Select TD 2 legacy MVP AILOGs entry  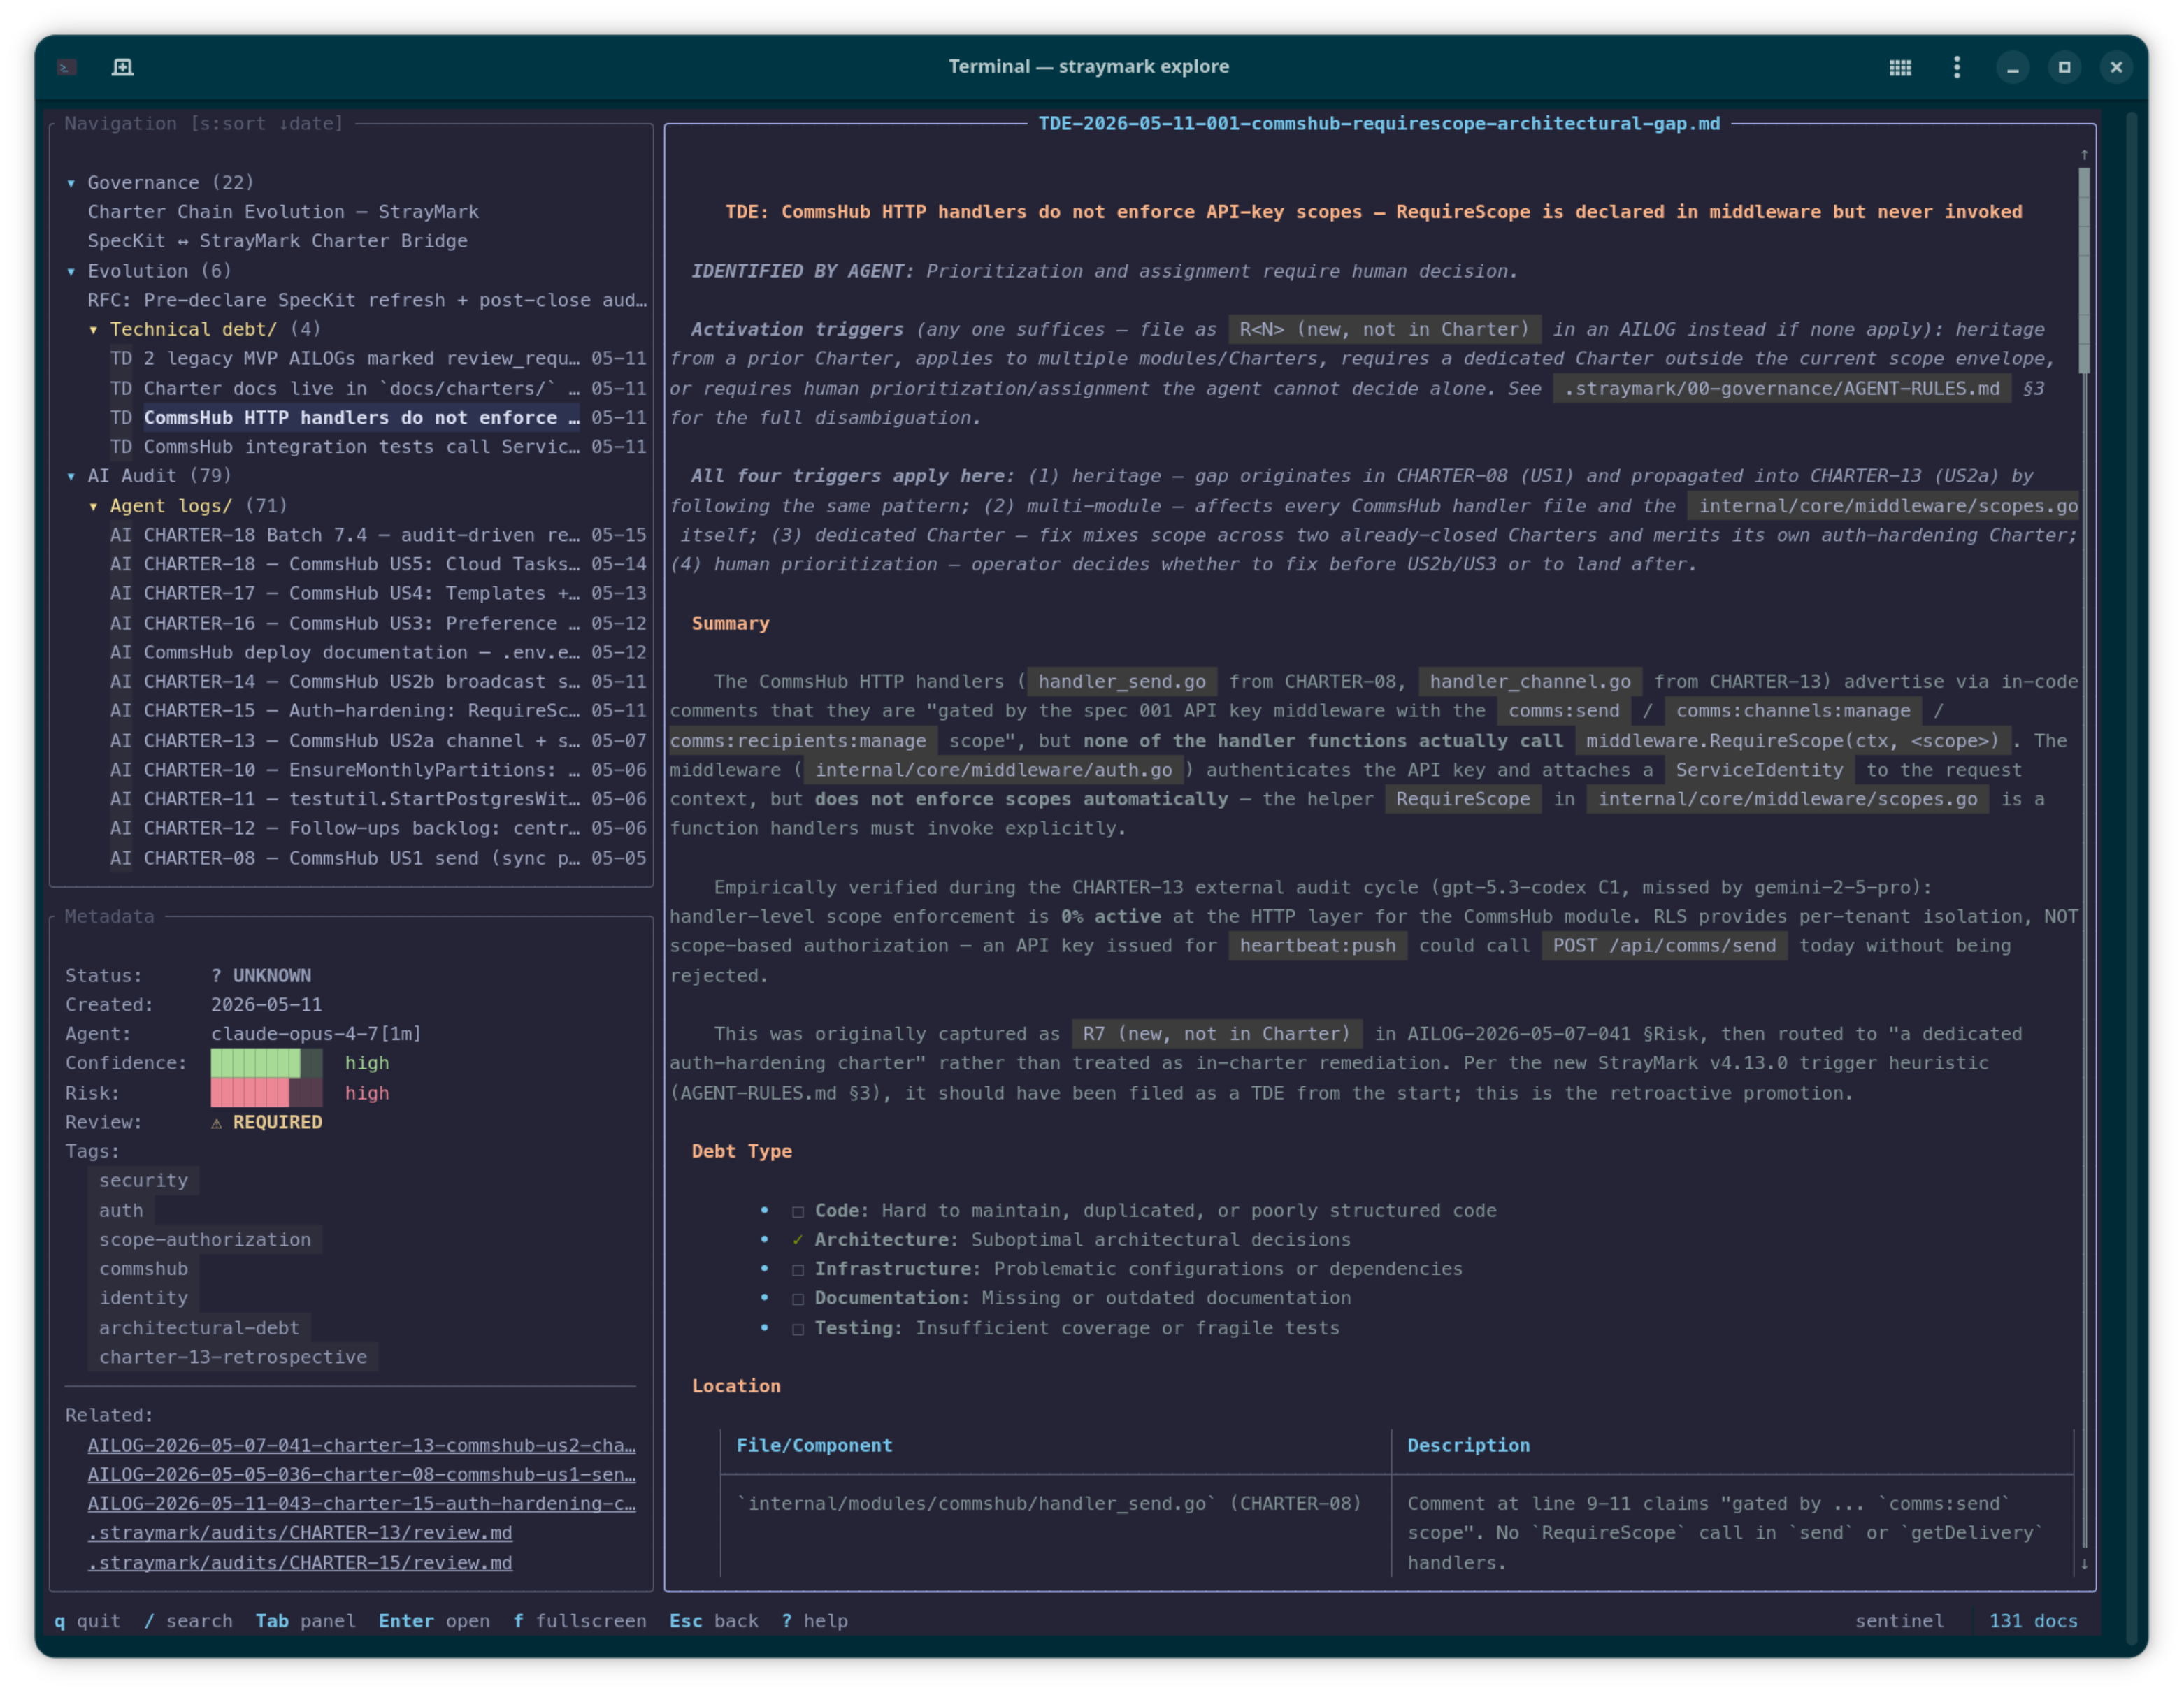[x=378, y=359]
